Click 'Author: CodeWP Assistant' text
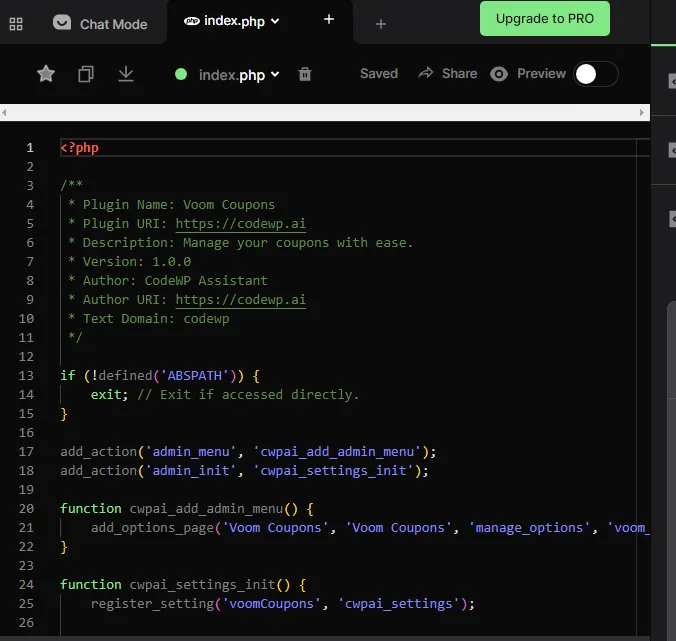The image size is (676, 641). tap(175, 280)
